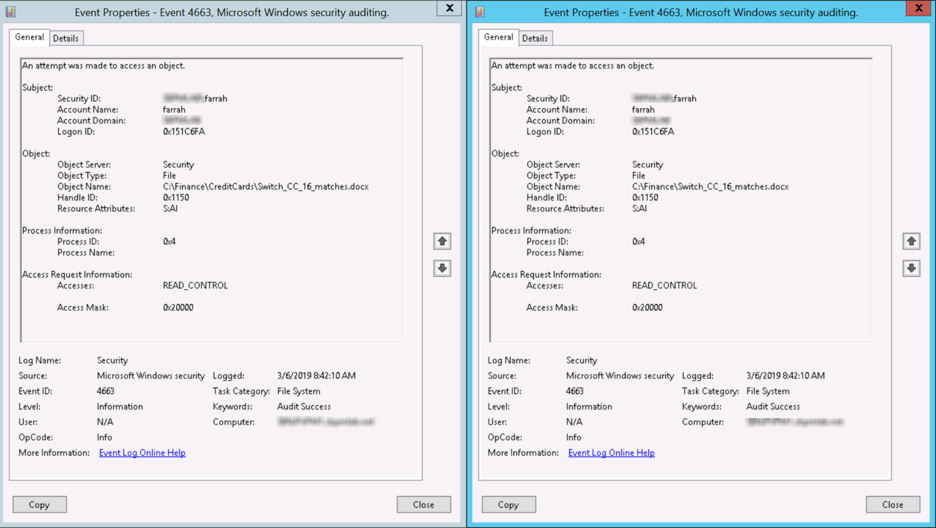Screen dimensions: 936x528
Task: Select Object Type File in right window
Action: (x=639, y=176)
